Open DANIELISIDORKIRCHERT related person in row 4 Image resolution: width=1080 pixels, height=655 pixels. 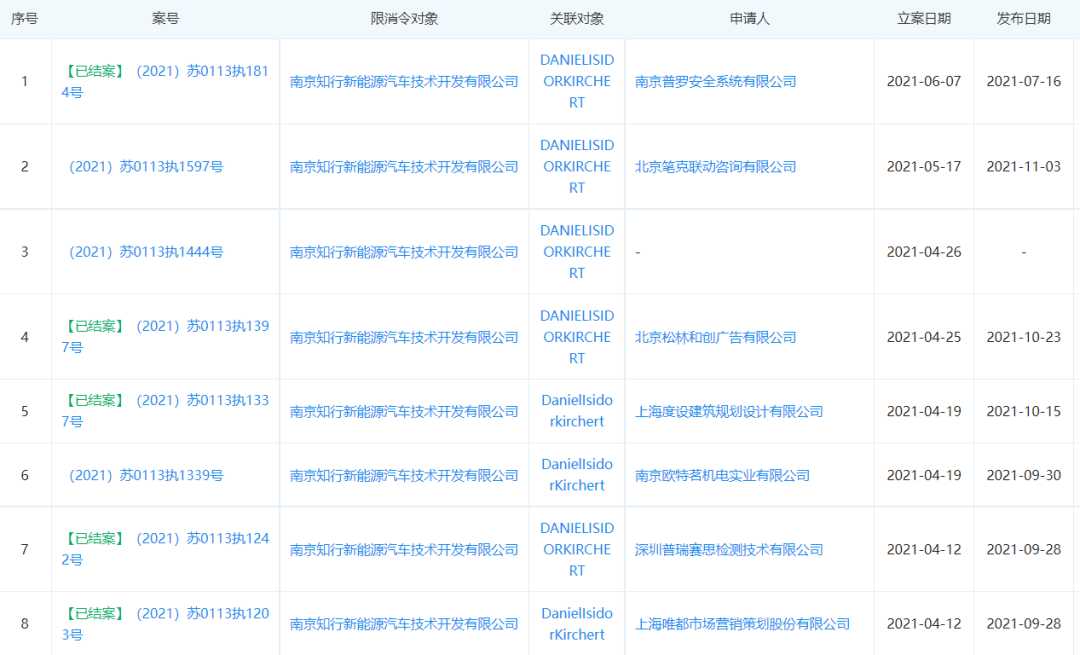[x=577, y=337]
